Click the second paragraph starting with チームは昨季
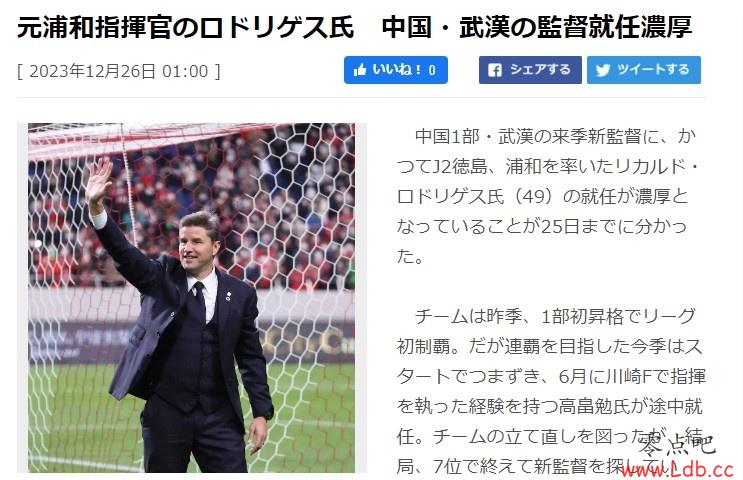Screen dimensions: 743x480 (551, 391)
